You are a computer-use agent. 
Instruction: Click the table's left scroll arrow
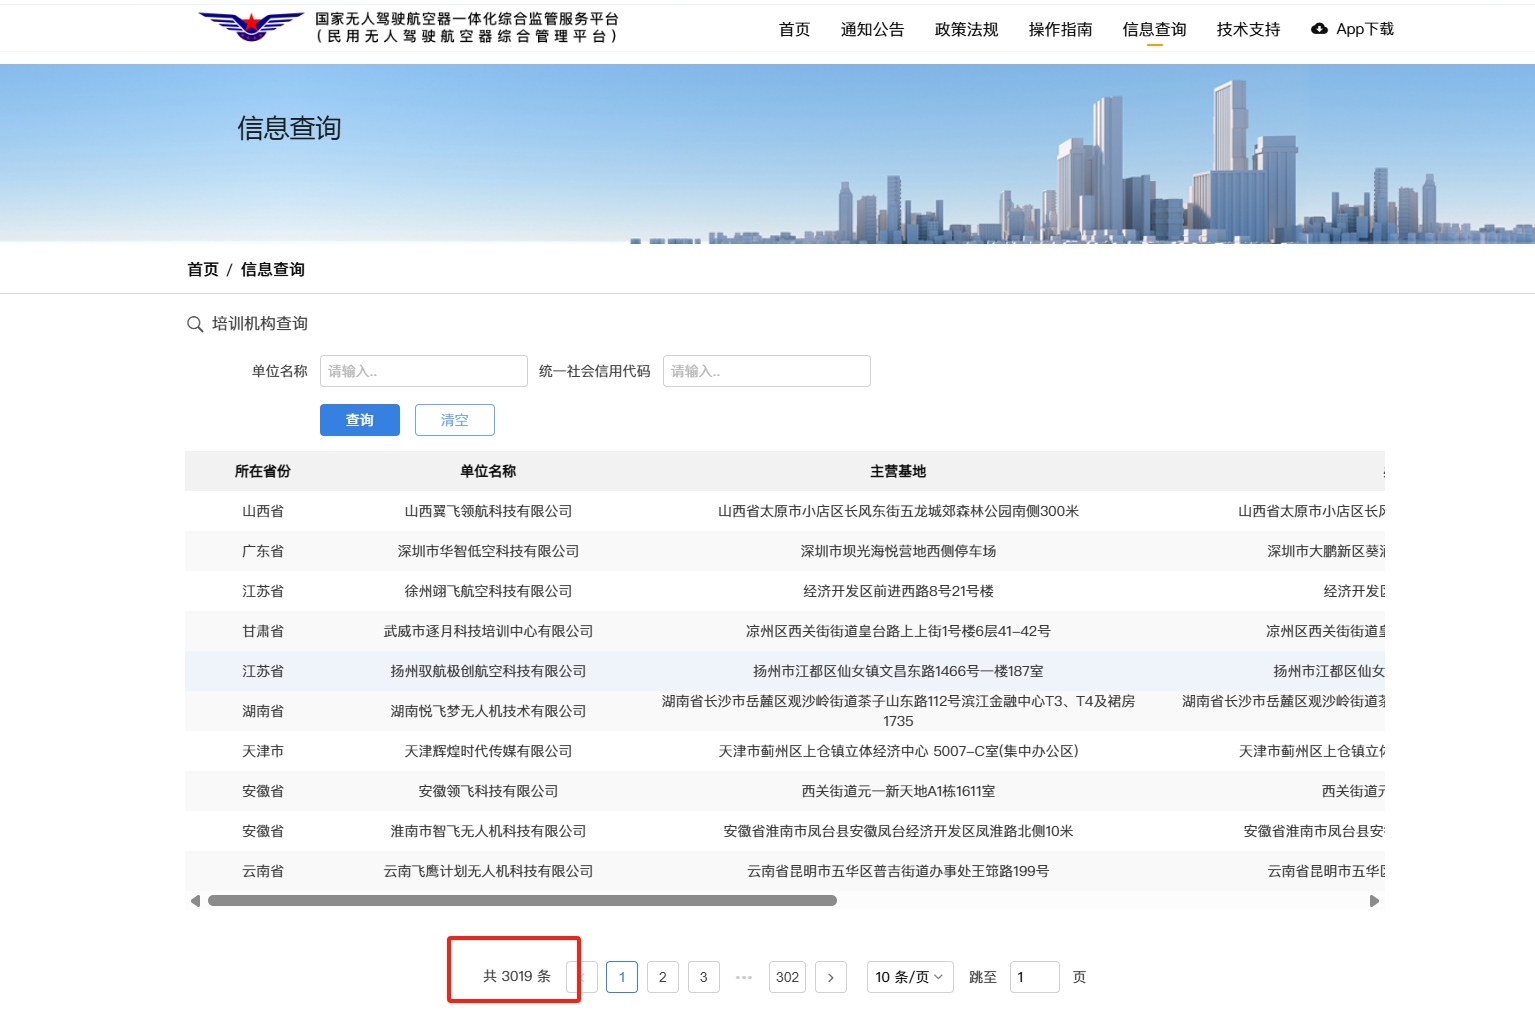[x=195, y=901]
